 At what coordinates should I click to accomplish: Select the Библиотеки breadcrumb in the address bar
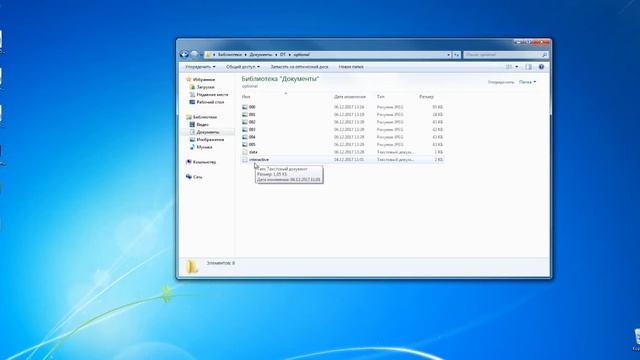click(x=229, y=55)
